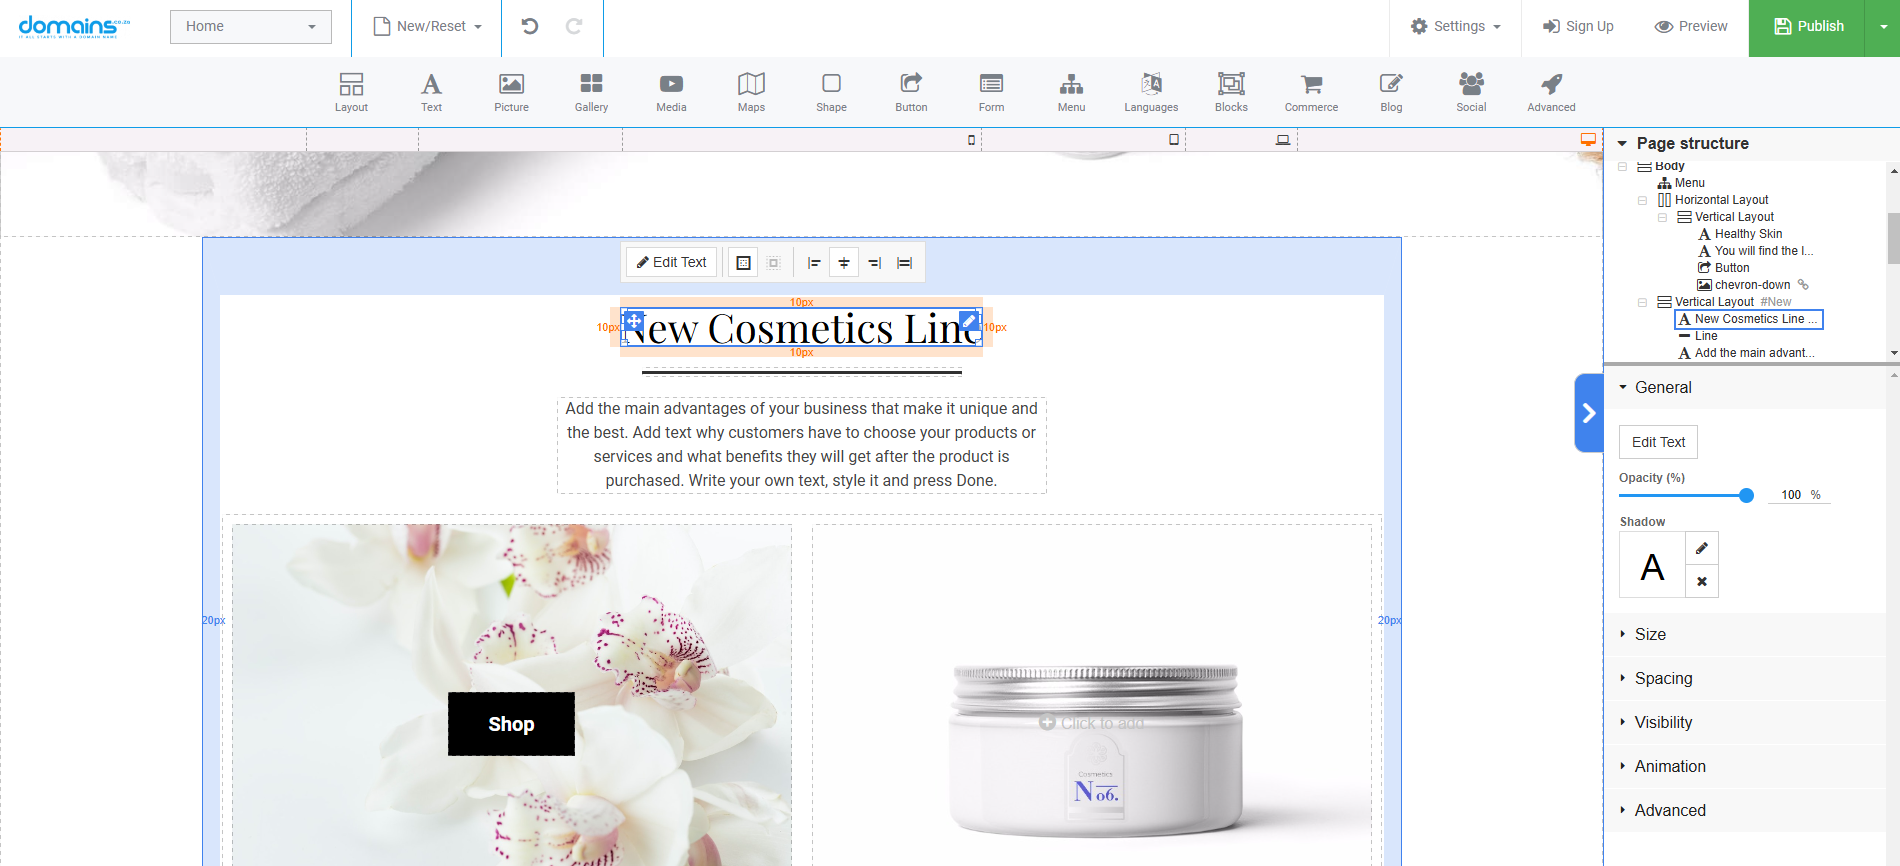Viewport: 1900px width, 866px height.
Task: Toggle align center in floating toolbar
Action: 844,263
